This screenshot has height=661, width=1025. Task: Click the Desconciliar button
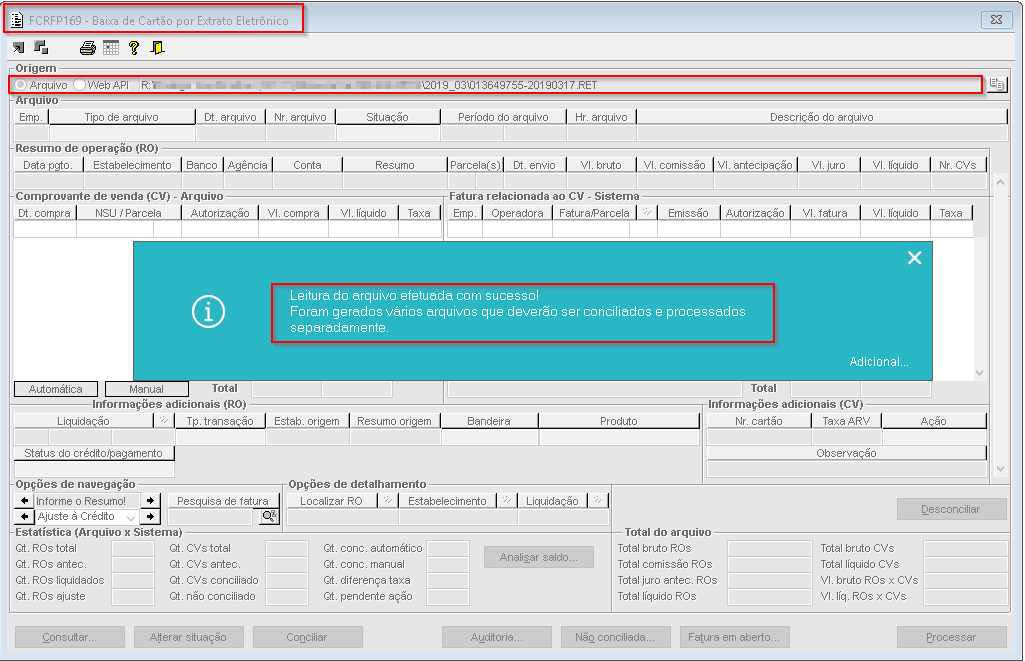951,509
